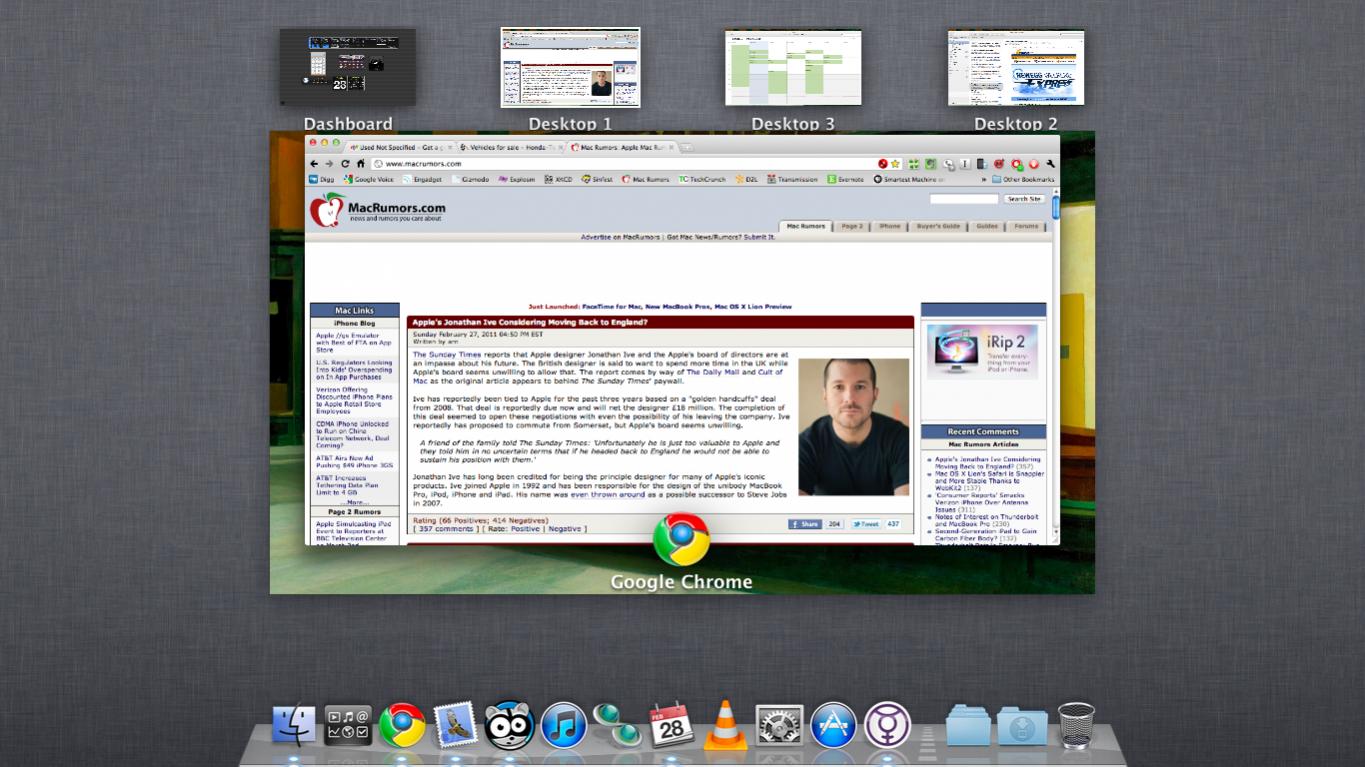Viewport: 1365px width, 767px height.
Task: Click the Tweet button
Action: click(x=866, y=524)
